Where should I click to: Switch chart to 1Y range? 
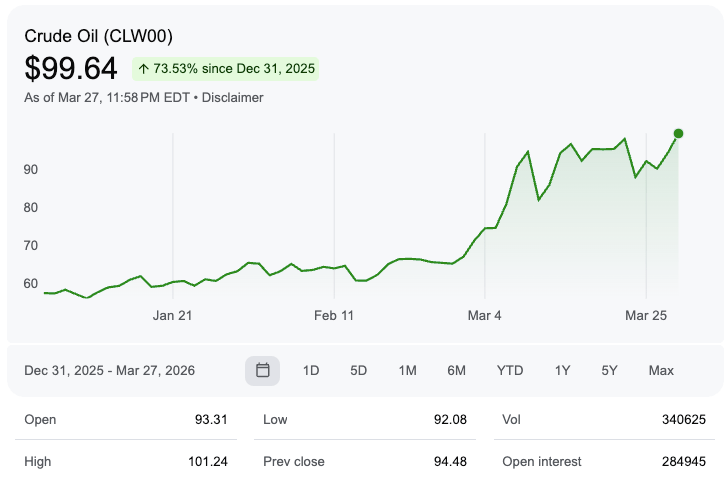pyautogui.click(x=563, y=370)
